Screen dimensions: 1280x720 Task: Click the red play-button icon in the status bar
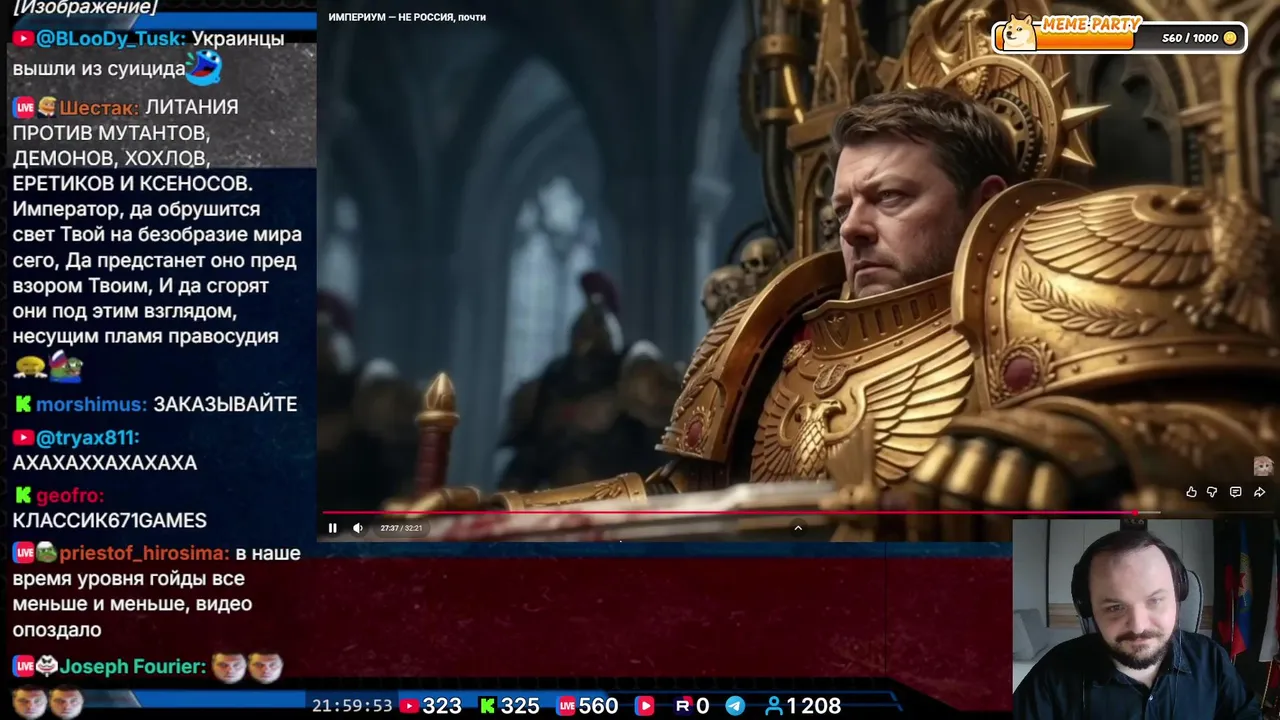pos(645,706)
